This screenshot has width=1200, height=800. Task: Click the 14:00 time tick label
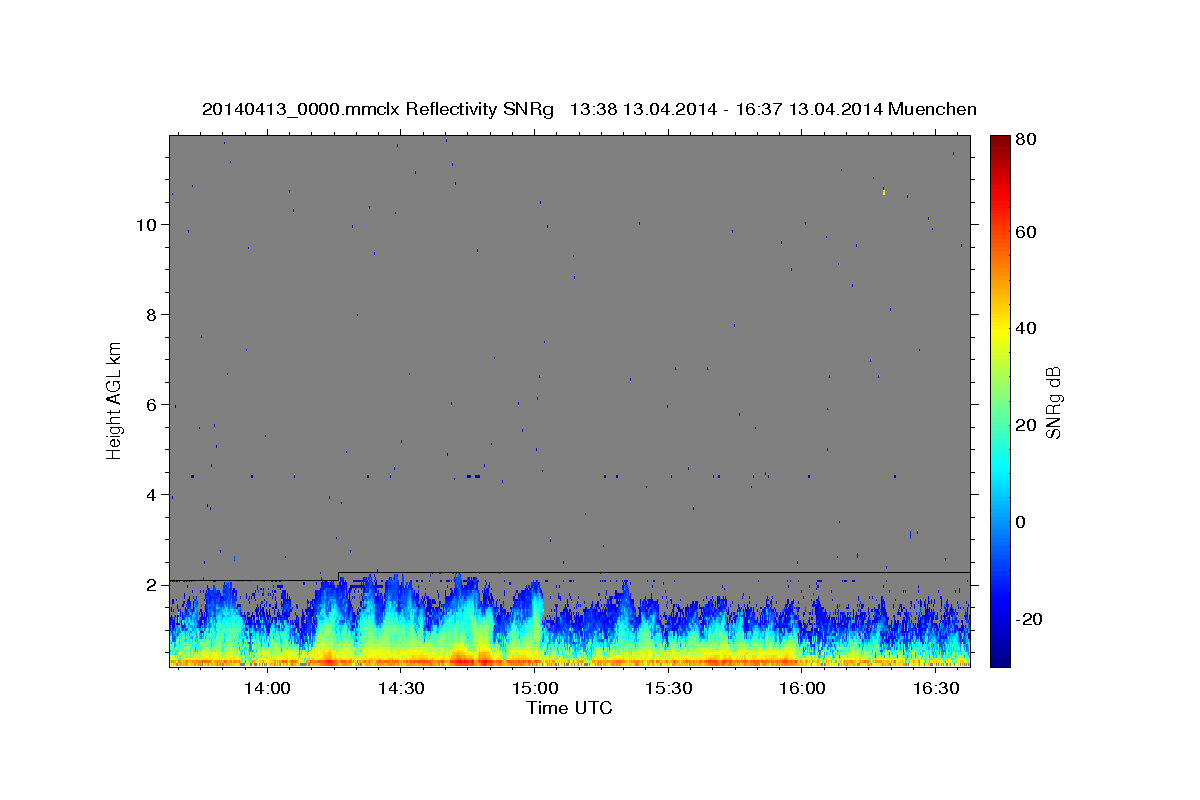pos(267,689)
